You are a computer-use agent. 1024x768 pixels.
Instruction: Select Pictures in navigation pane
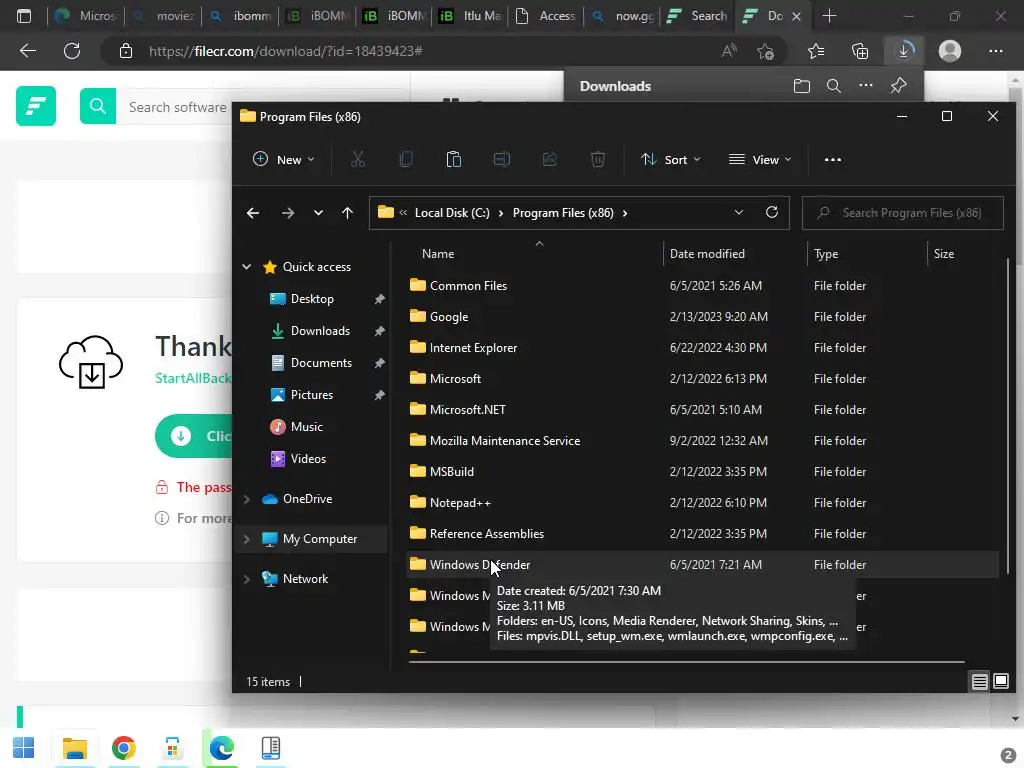click(x=312, y=394)
